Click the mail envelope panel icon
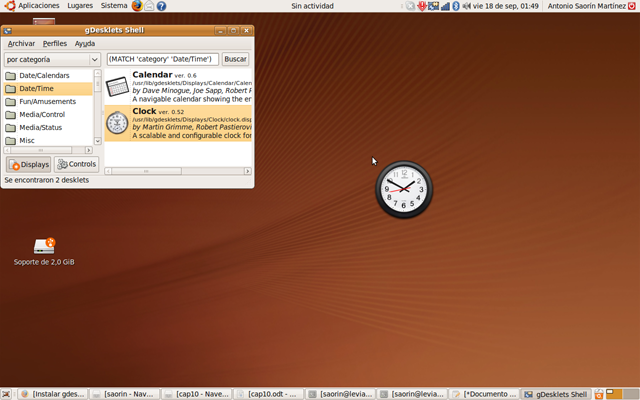640x400 pixels. (x=149, y=6)
